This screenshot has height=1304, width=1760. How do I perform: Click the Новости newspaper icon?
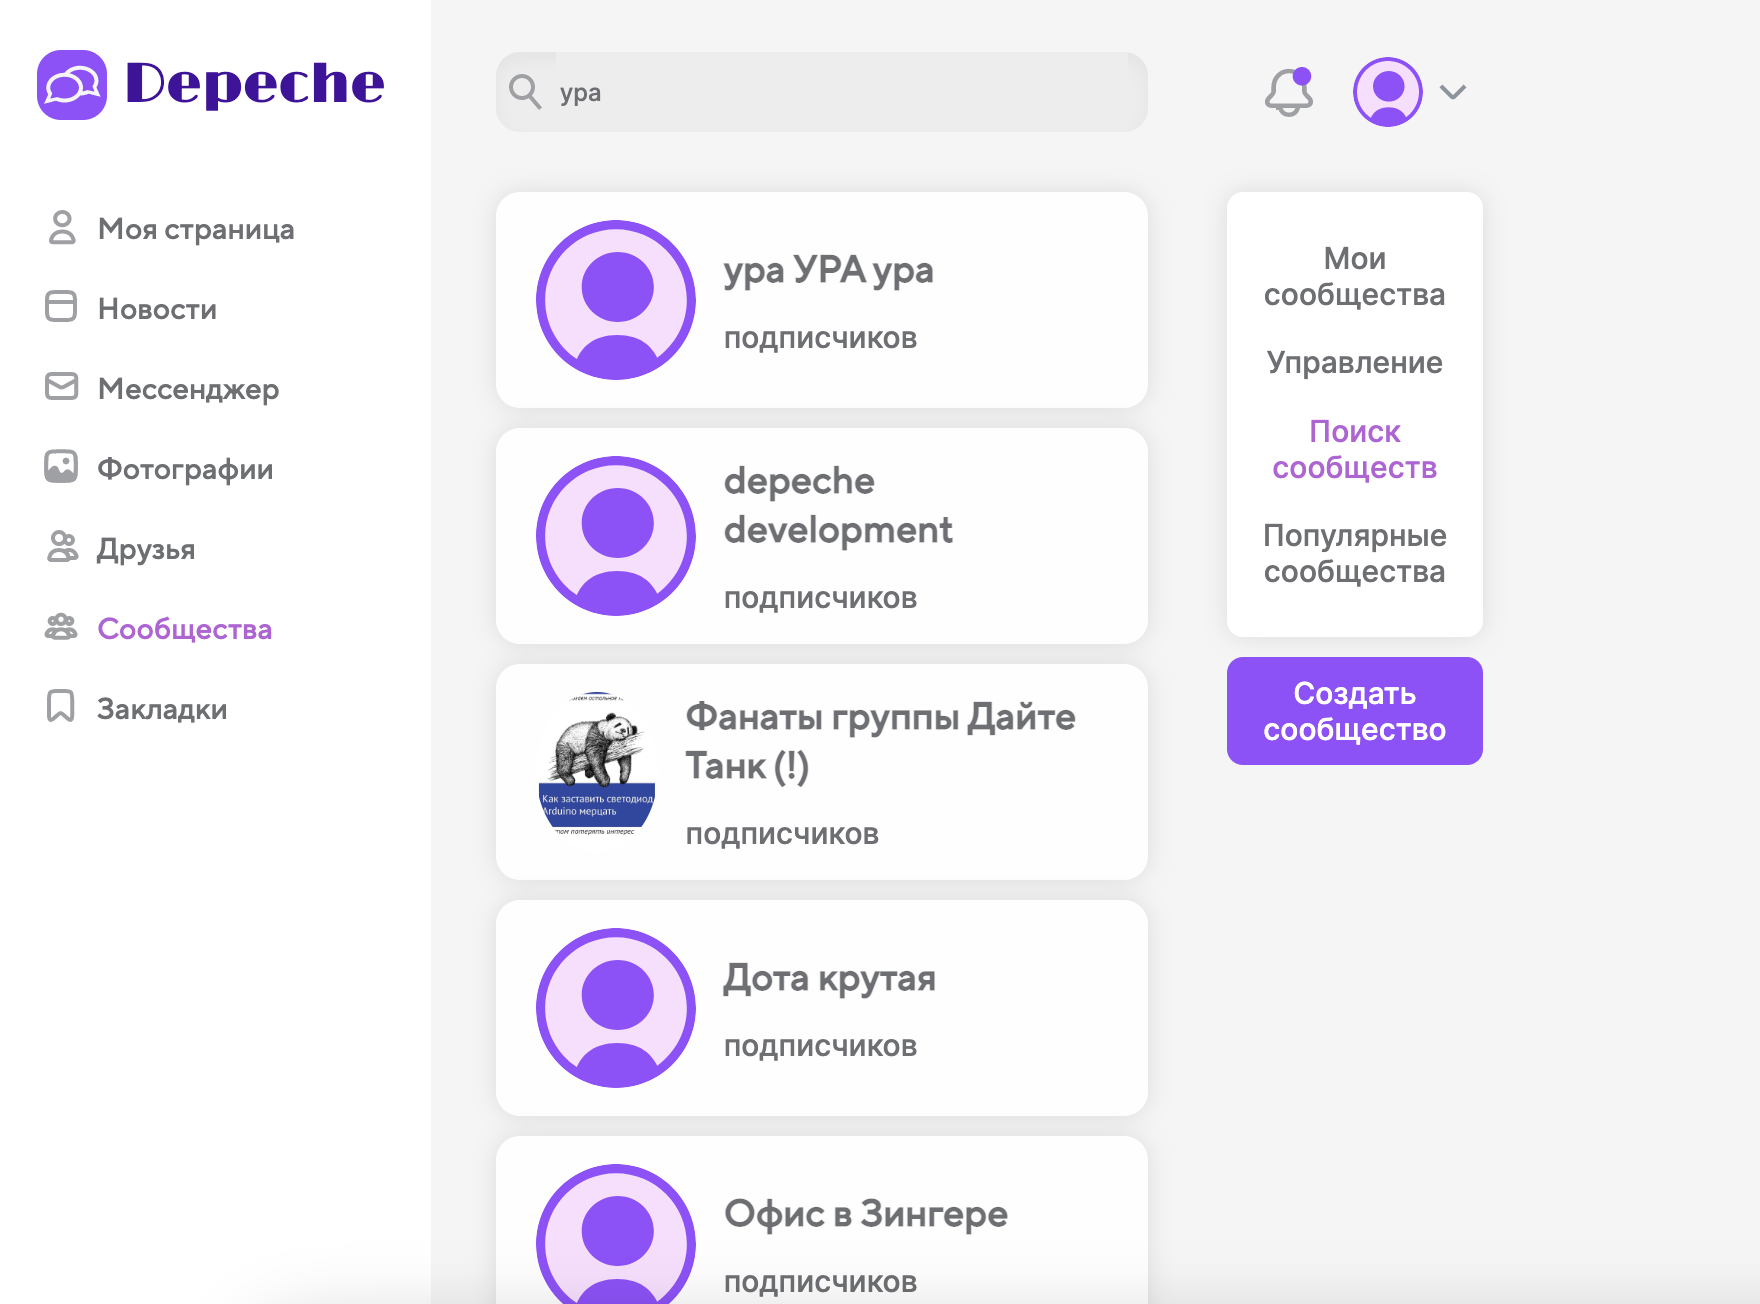(62, 308)
